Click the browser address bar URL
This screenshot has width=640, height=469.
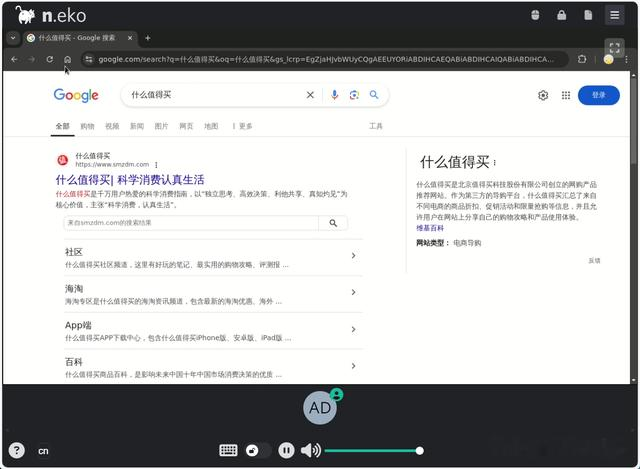click(326, 60)
